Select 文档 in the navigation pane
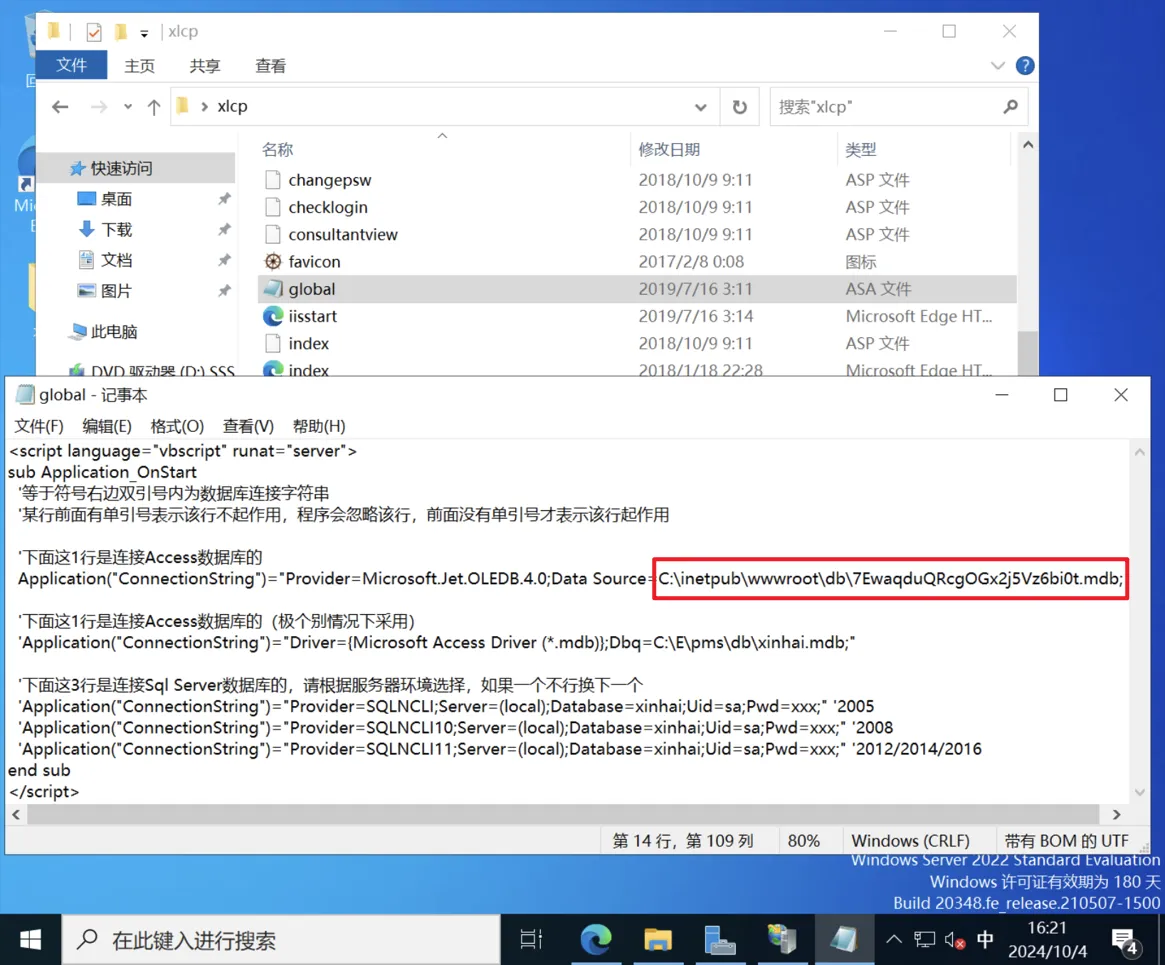The width and height of the screenshot is (1165, 965). 116,260
